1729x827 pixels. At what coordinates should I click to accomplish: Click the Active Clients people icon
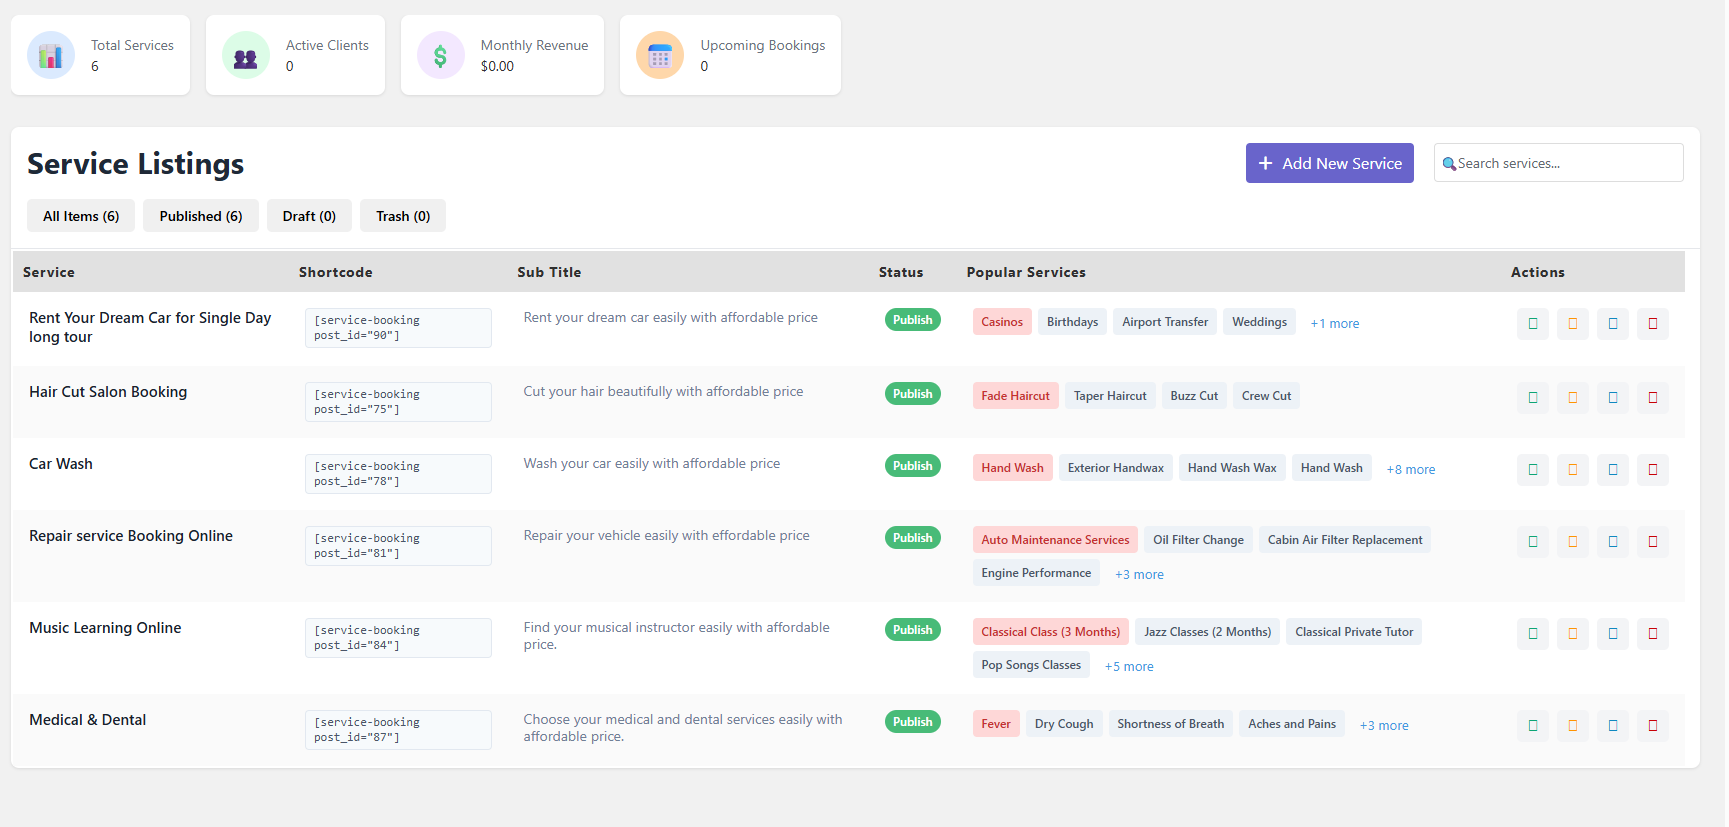[245, 56]
